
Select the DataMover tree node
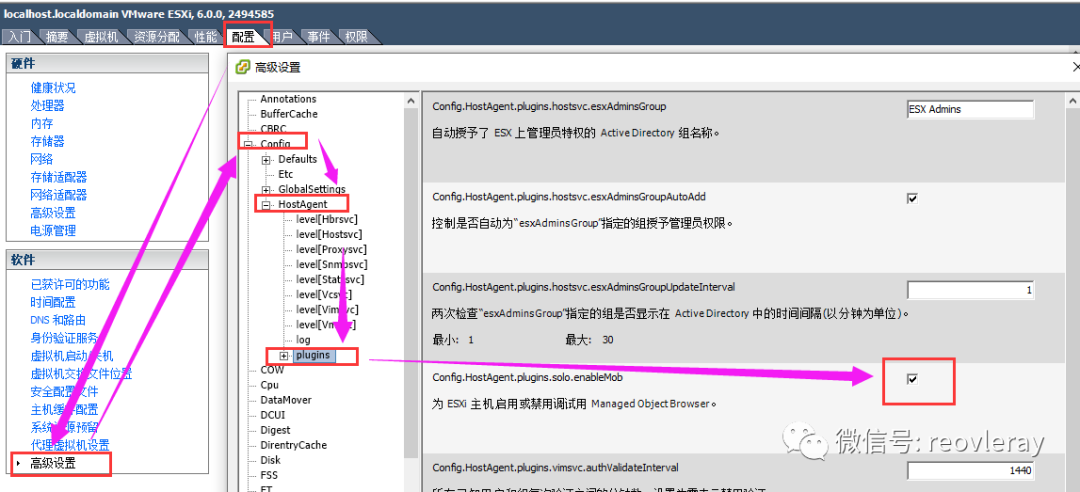(285, 400)
